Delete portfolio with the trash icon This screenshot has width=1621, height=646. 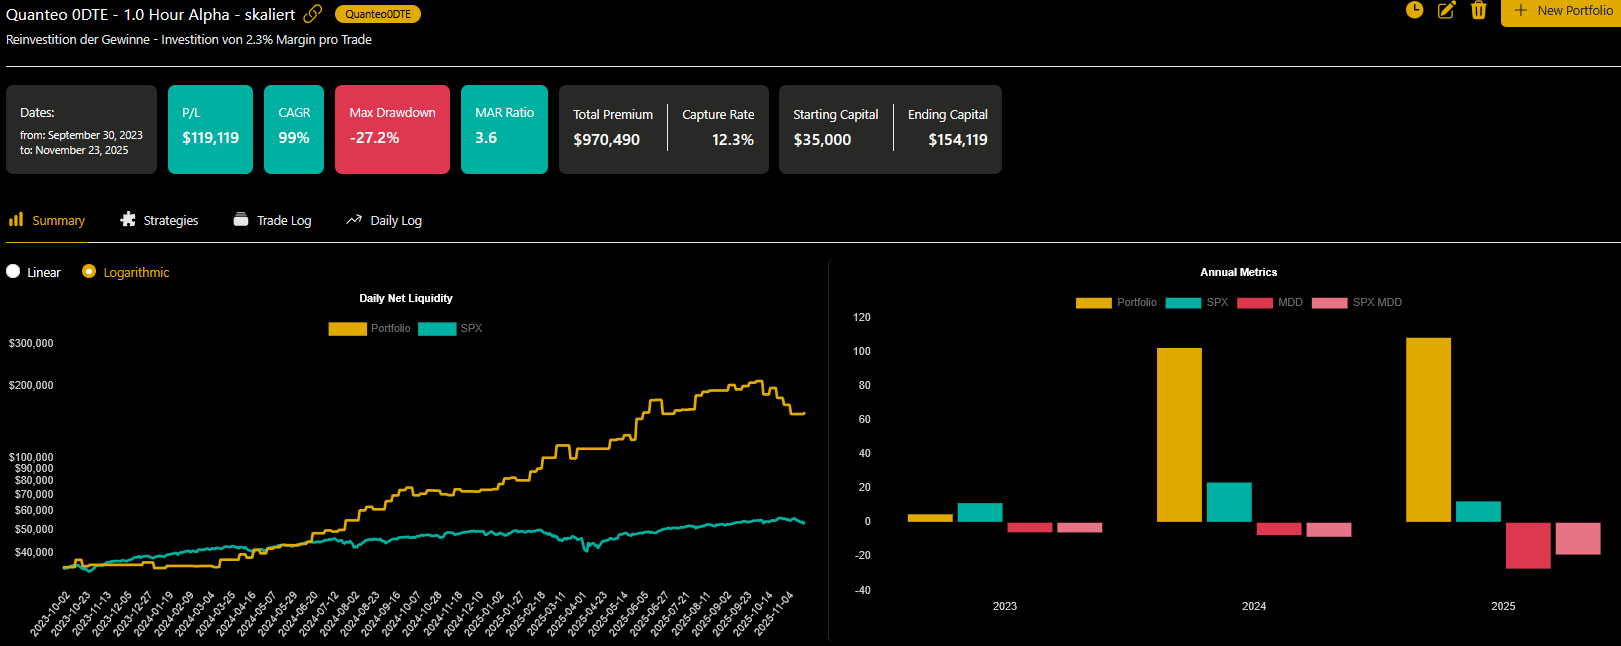click(1478, 10)
